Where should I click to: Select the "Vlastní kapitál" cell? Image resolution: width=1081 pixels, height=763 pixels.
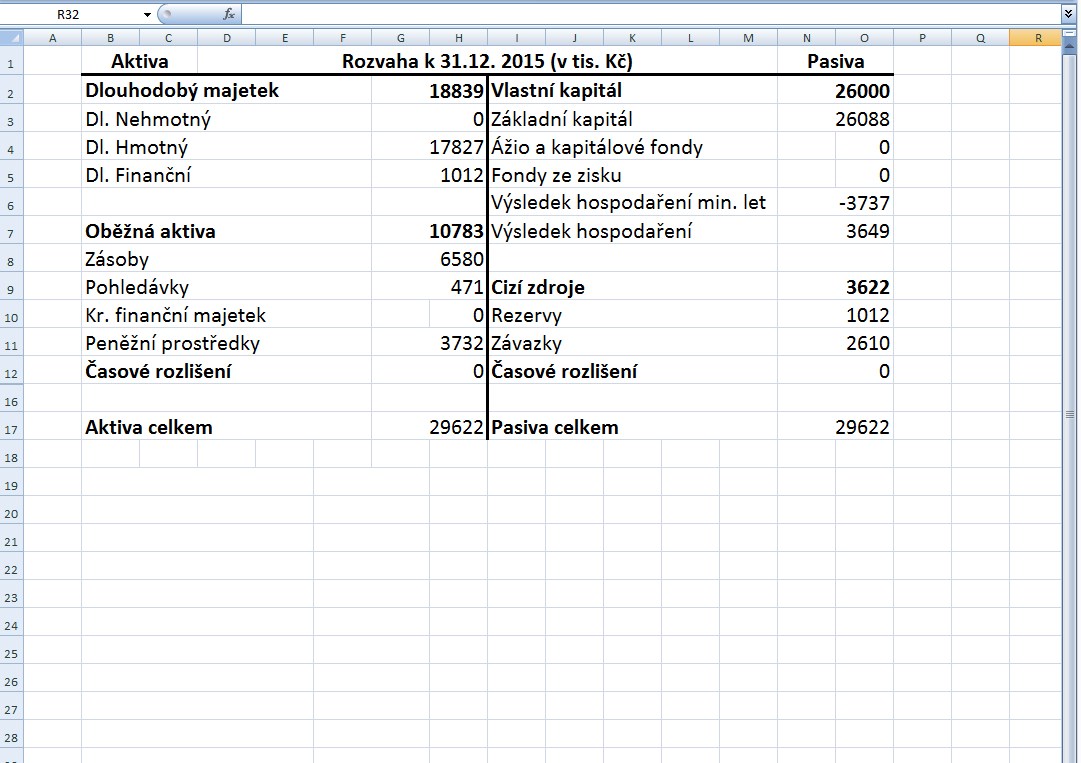click(x=633, y=90)
